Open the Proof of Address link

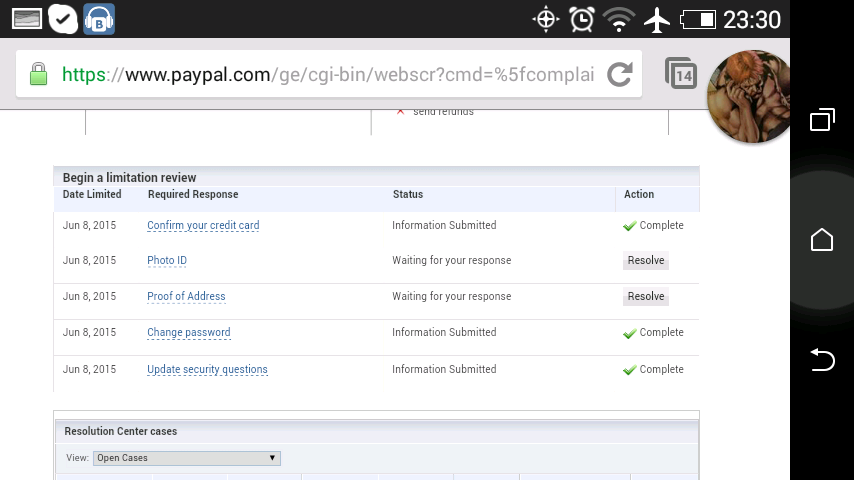pyautogui.click(x=186, y=297)
